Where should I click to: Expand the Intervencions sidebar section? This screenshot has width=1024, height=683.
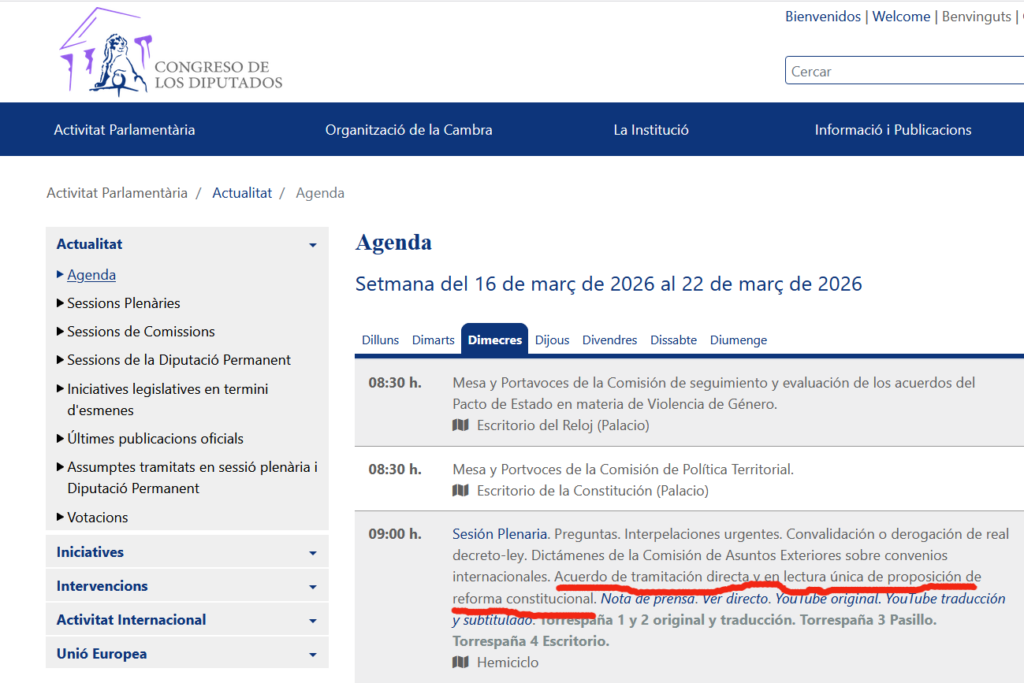click(x=312, y=587)
